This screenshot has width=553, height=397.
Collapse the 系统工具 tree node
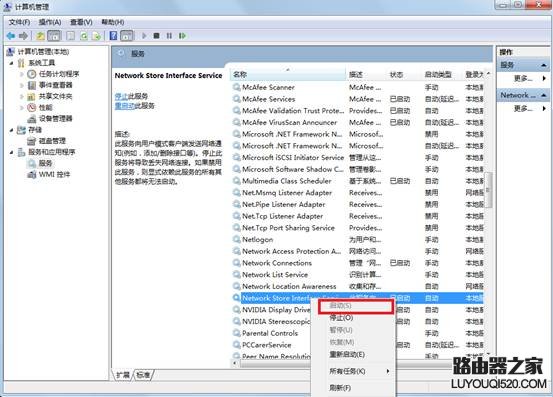coord(11,63)
